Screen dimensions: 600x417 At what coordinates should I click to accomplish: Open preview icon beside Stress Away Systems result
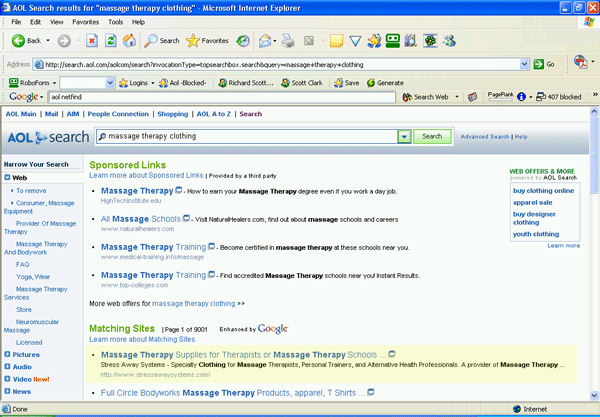point(392,354)
